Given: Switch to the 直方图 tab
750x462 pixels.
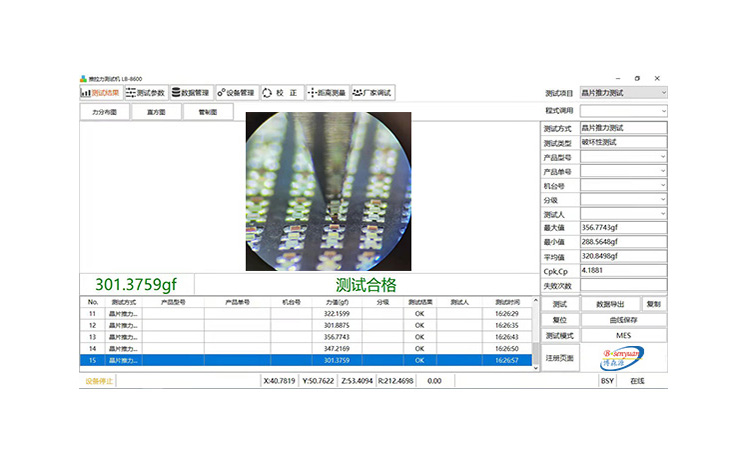Looking at the screenshot, I should click(x=156, y=112).
